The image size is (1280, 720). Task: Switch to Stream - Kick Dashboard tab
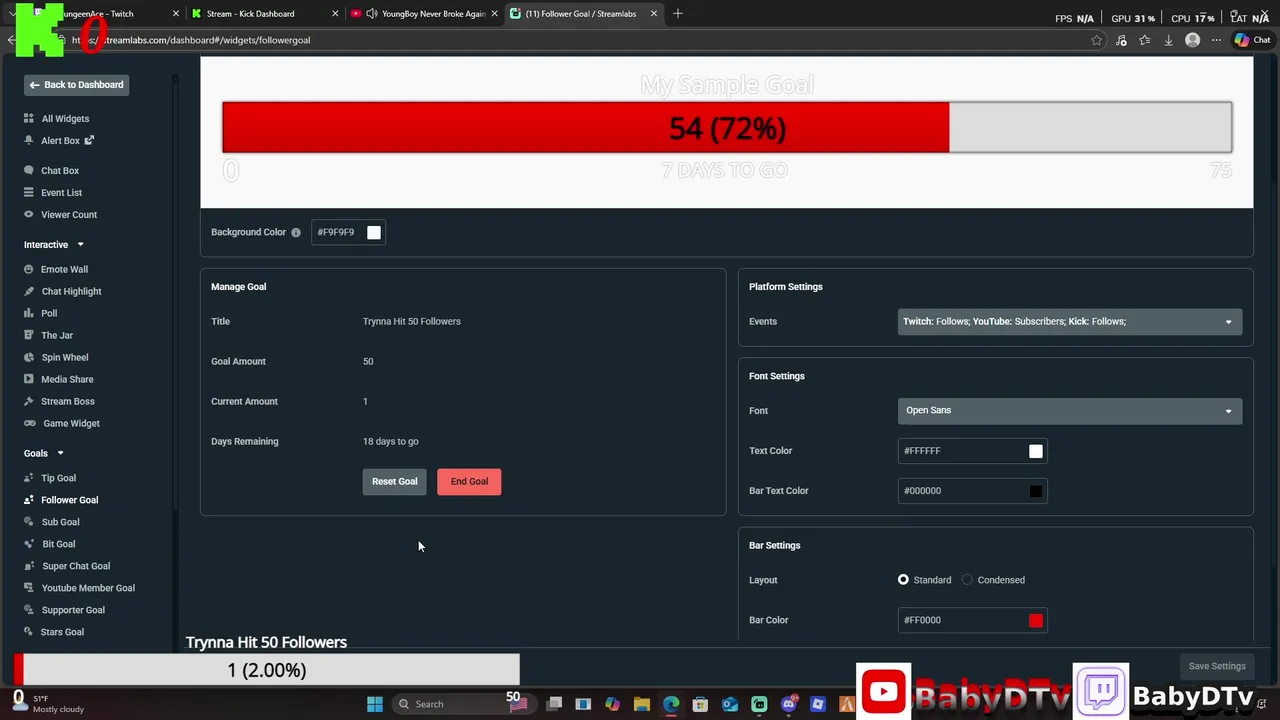click(263, 14)
